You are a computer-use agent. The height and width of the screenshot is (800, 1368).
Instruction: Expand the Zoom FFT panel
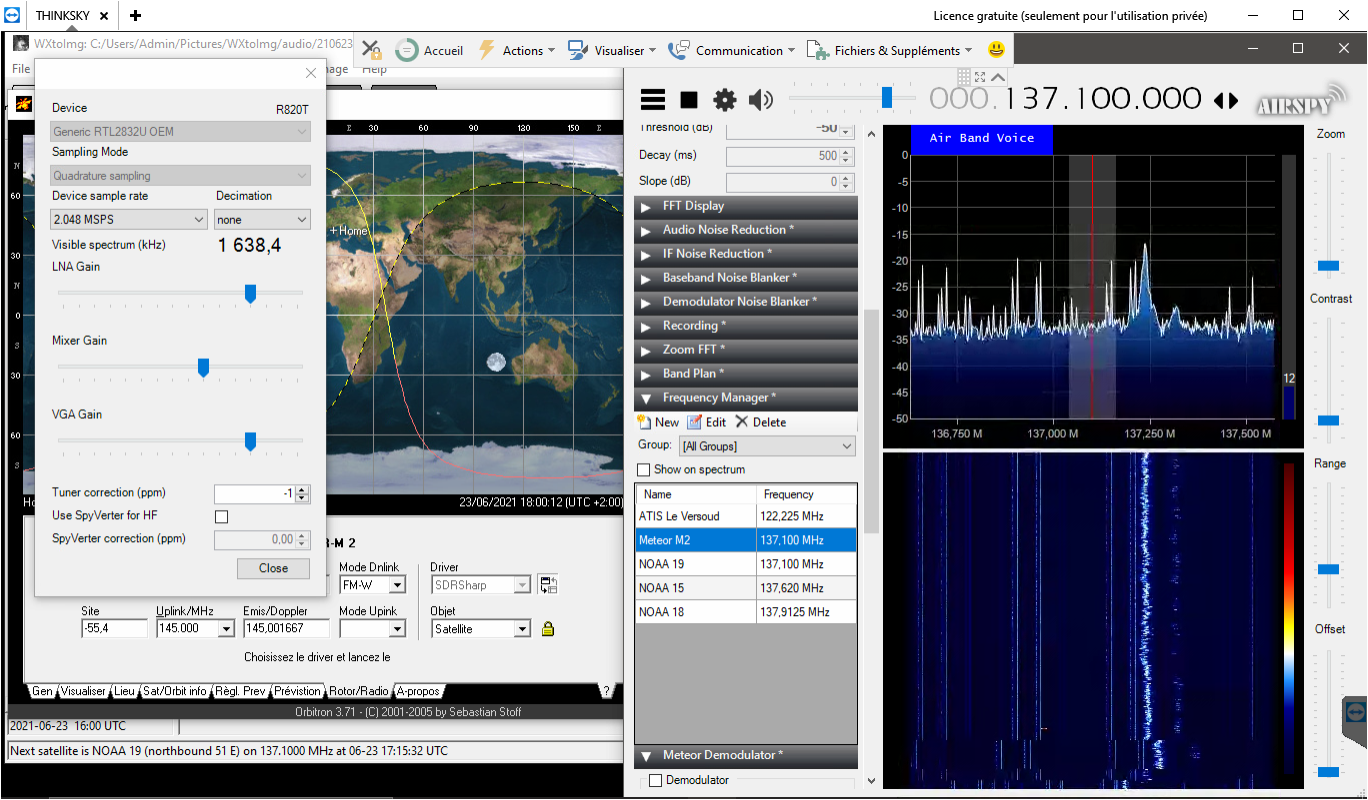[746, 350]
